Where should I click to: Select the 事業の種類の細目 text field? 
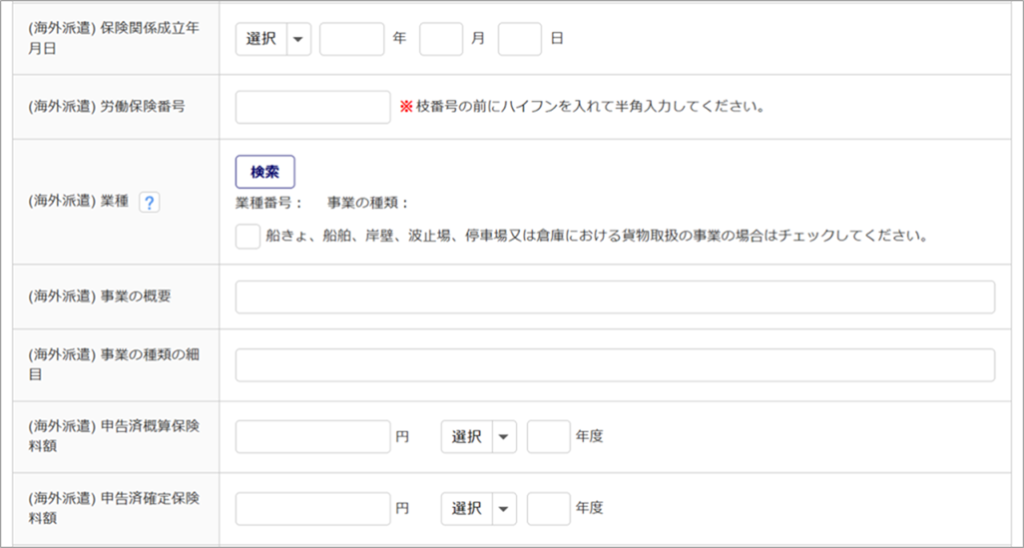(615, 365)
